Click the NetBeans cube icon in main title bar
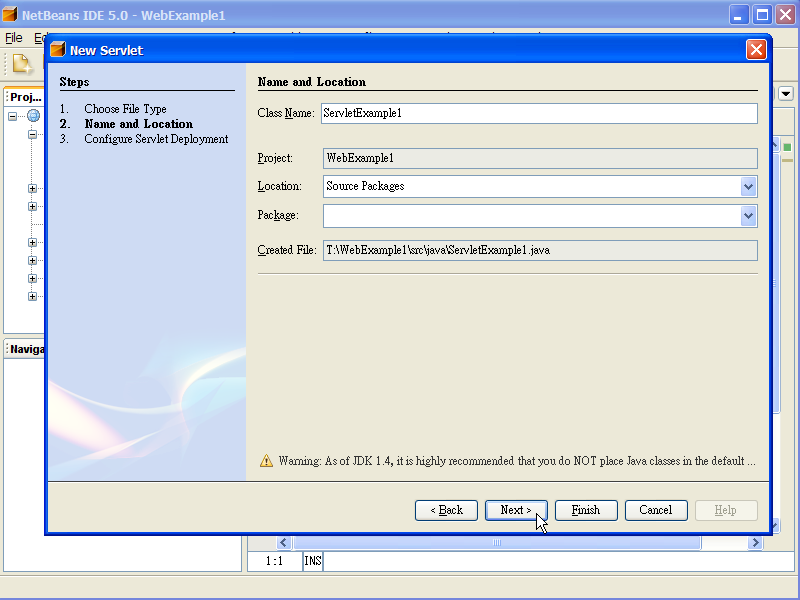800x600 pixels. (x=10, y=14)
